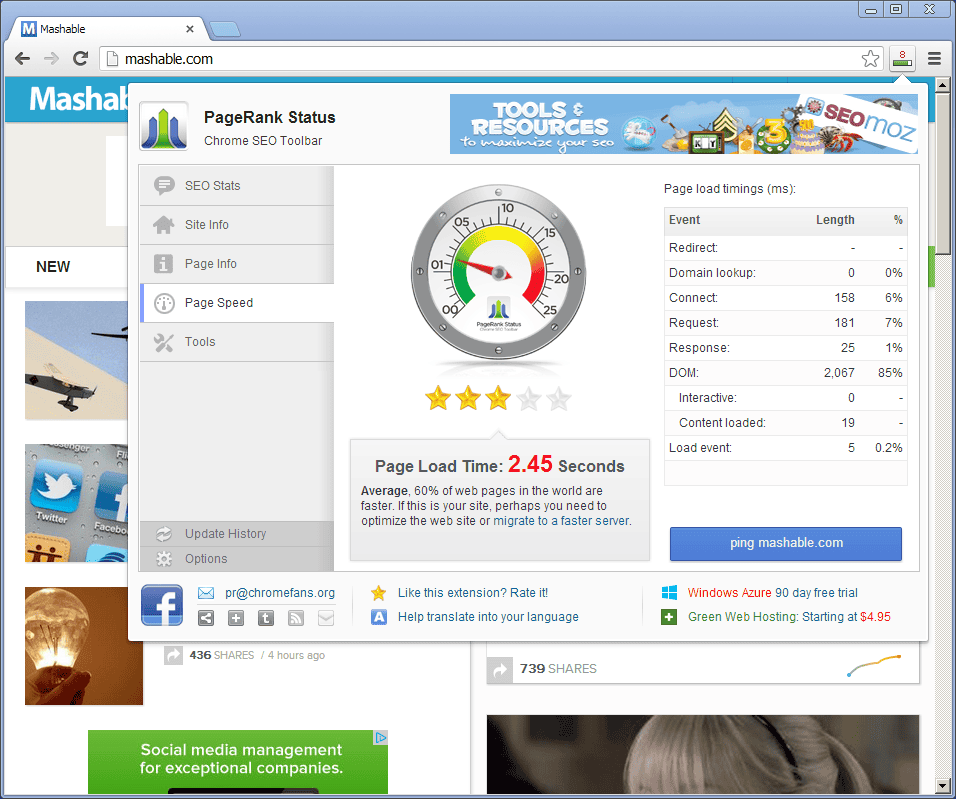
Task: Click the SEOmoz Tools & Resources banner
Action: [683, 124]
